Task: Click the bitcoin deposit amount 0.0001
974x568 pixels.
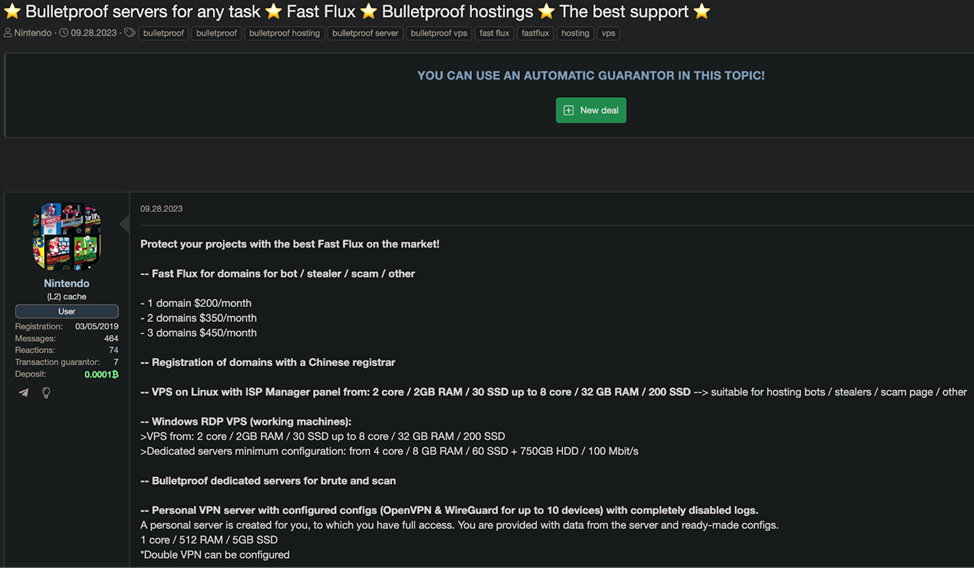Action: click(x=101, y=374)
